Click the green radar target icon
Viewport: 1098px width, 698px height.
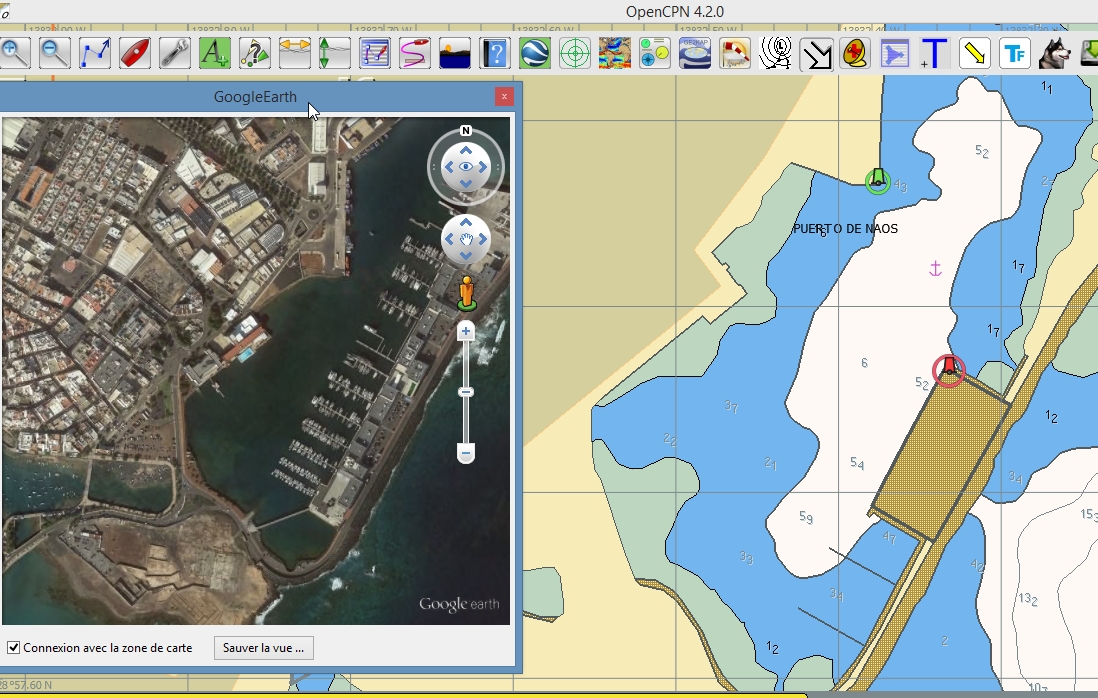(574, 53)
